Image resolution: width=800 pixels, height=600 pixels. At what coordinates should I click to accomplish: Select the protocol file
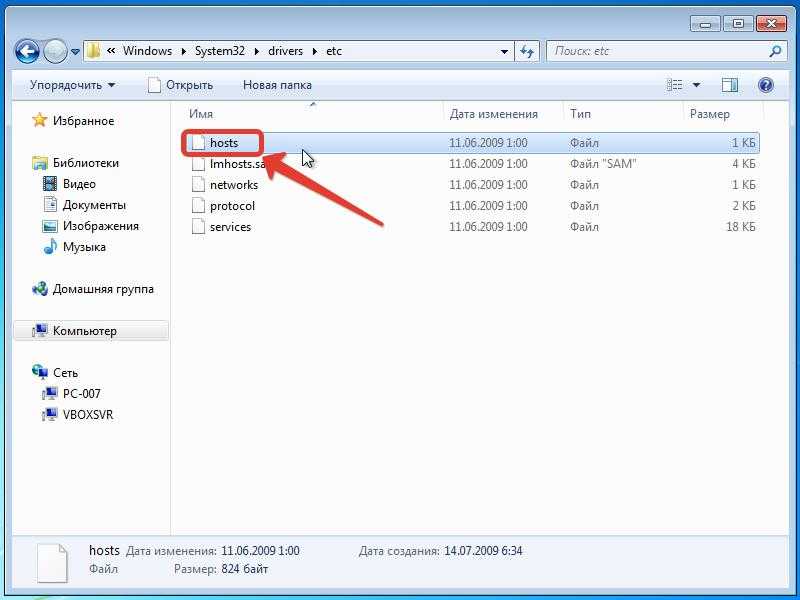pyautogui.click(x=232, y=206)
